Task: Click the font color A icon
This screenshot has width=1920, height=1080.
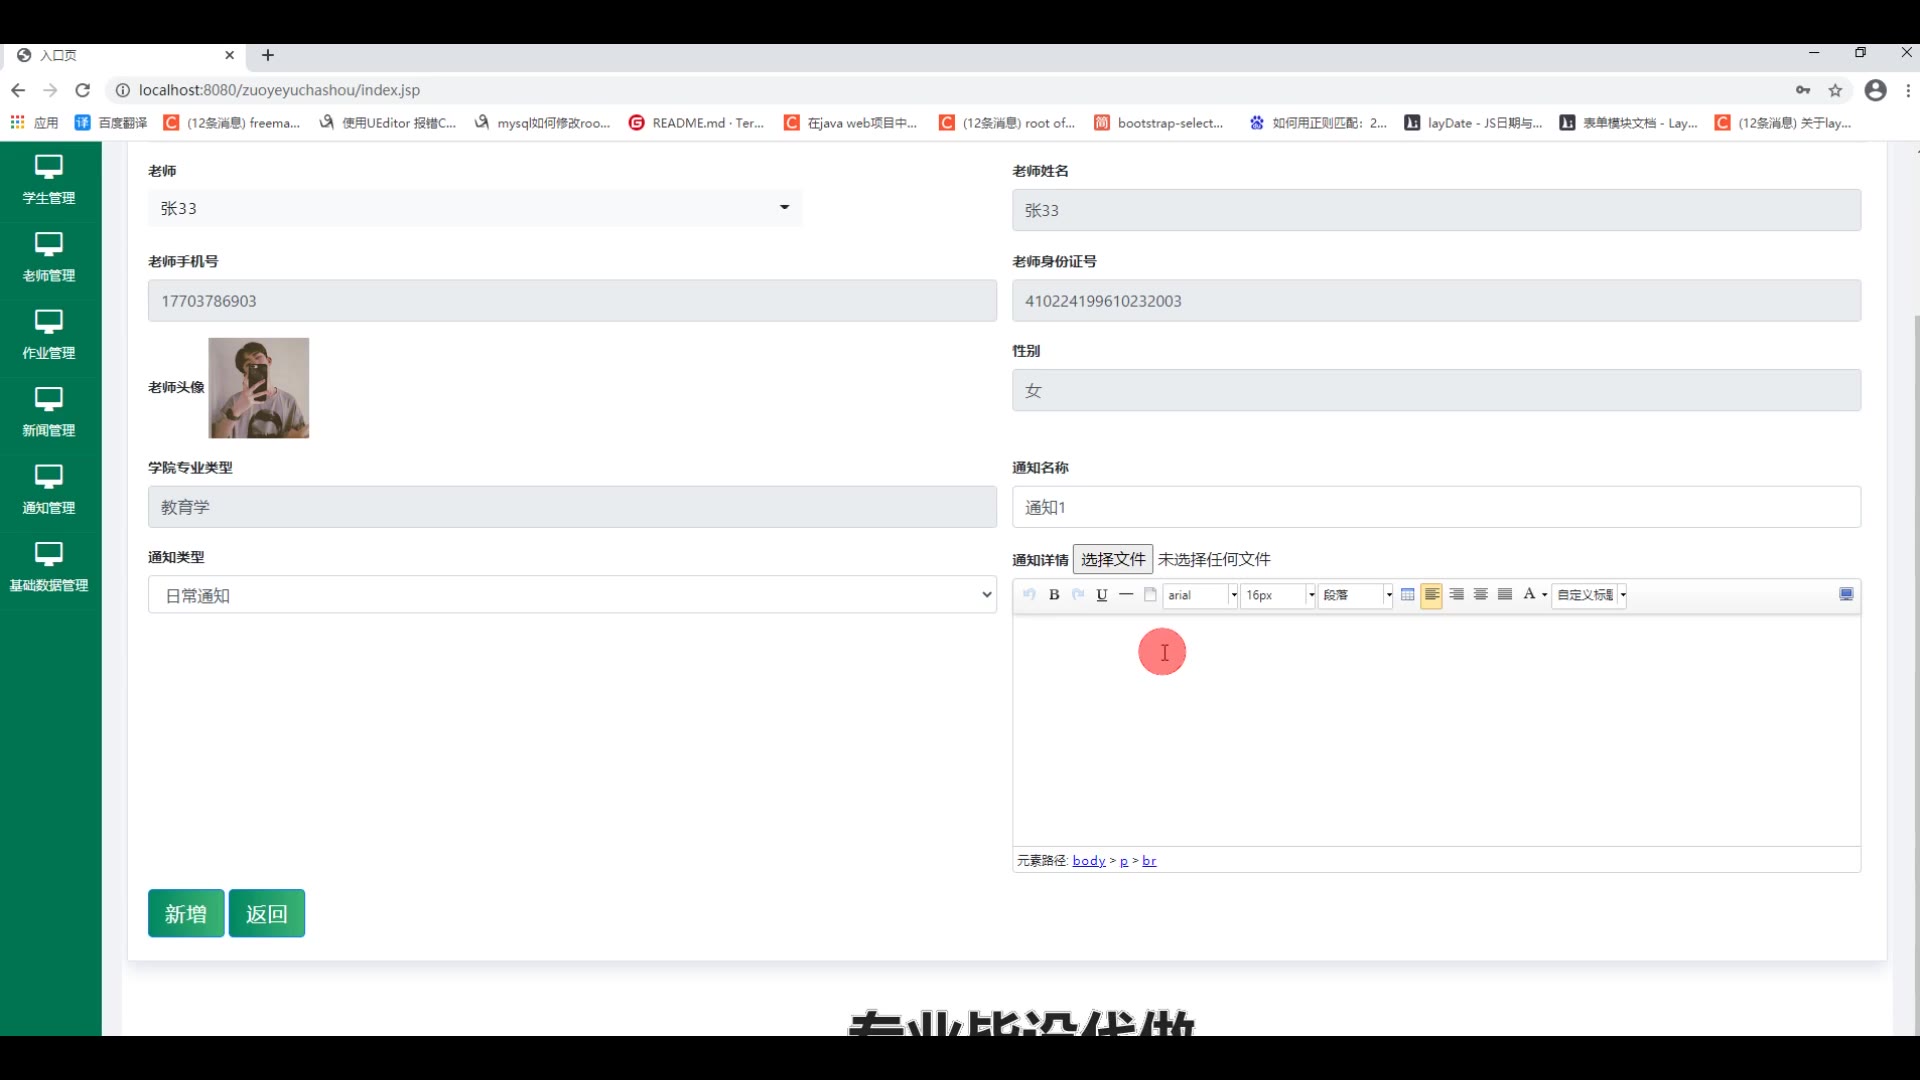Action: point(1529,595)
